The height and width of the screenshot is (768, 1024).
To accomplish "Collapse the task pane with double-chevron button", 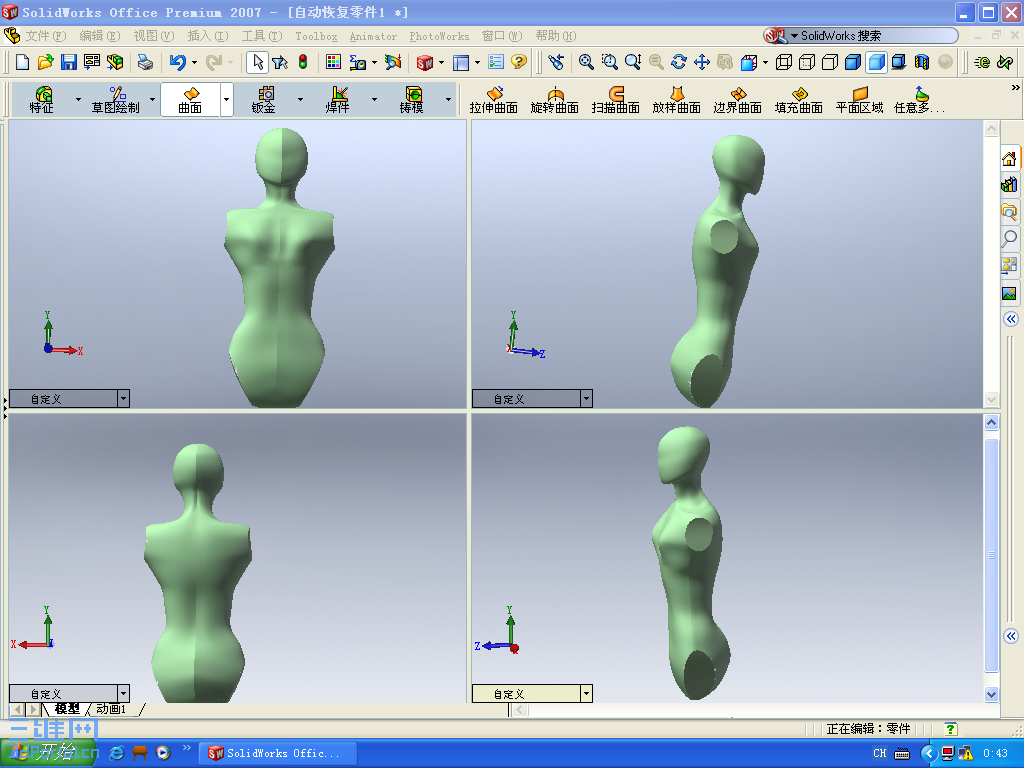I will point(1010,318).
